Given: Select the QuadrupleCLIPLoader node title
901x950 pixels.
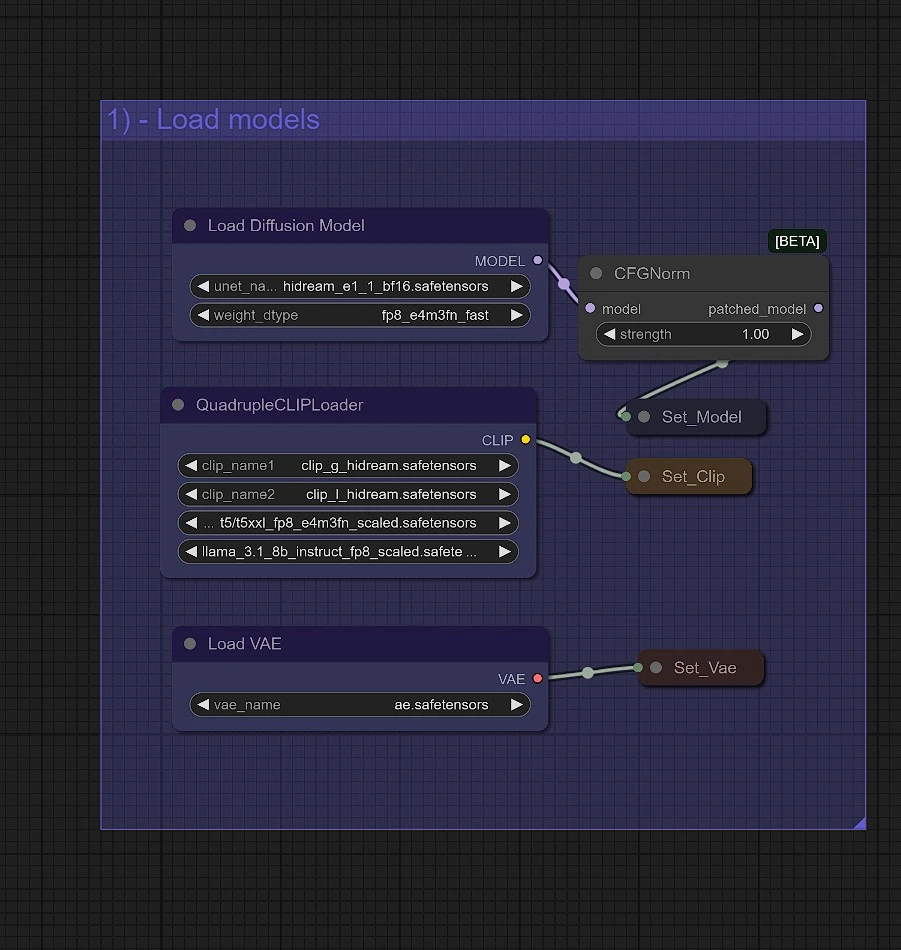Looking at the screenshot, I should pos(348,405).
